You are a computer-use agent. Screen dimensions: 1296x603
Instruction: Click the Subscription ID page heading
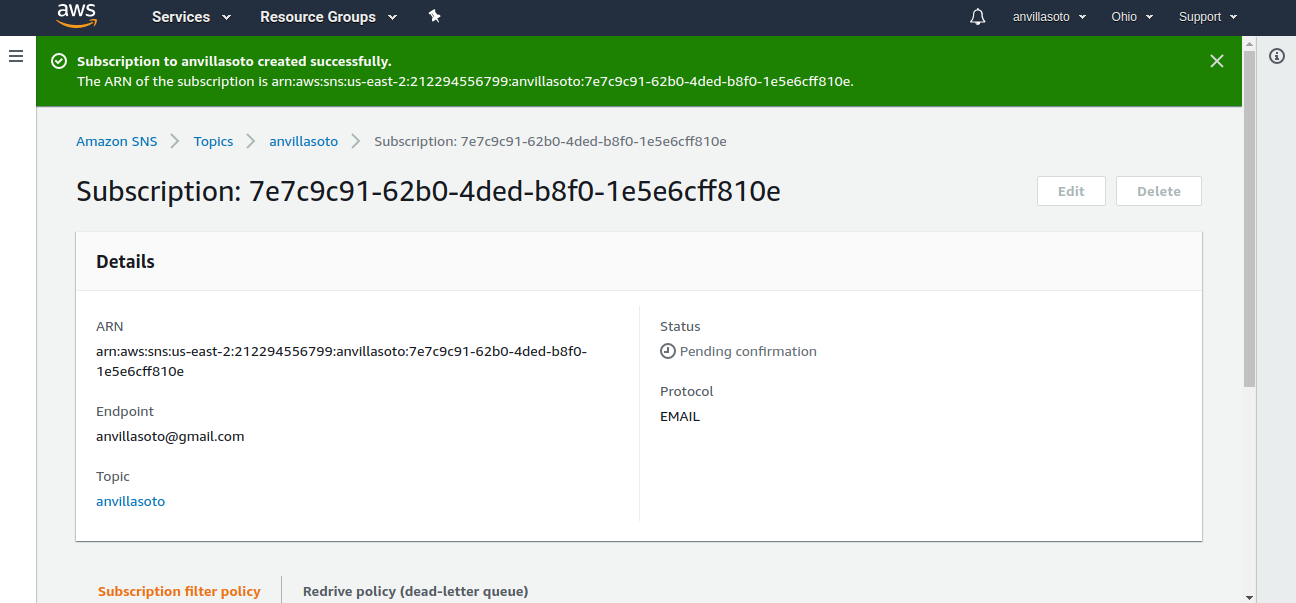[x=428, y=191]
